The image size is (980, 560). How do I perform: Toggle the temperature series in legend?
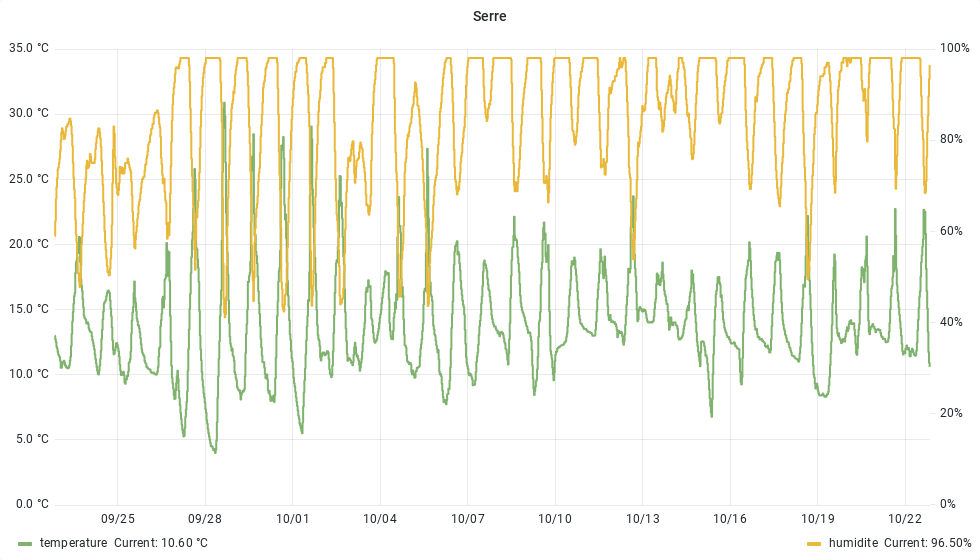click(73, 543)
